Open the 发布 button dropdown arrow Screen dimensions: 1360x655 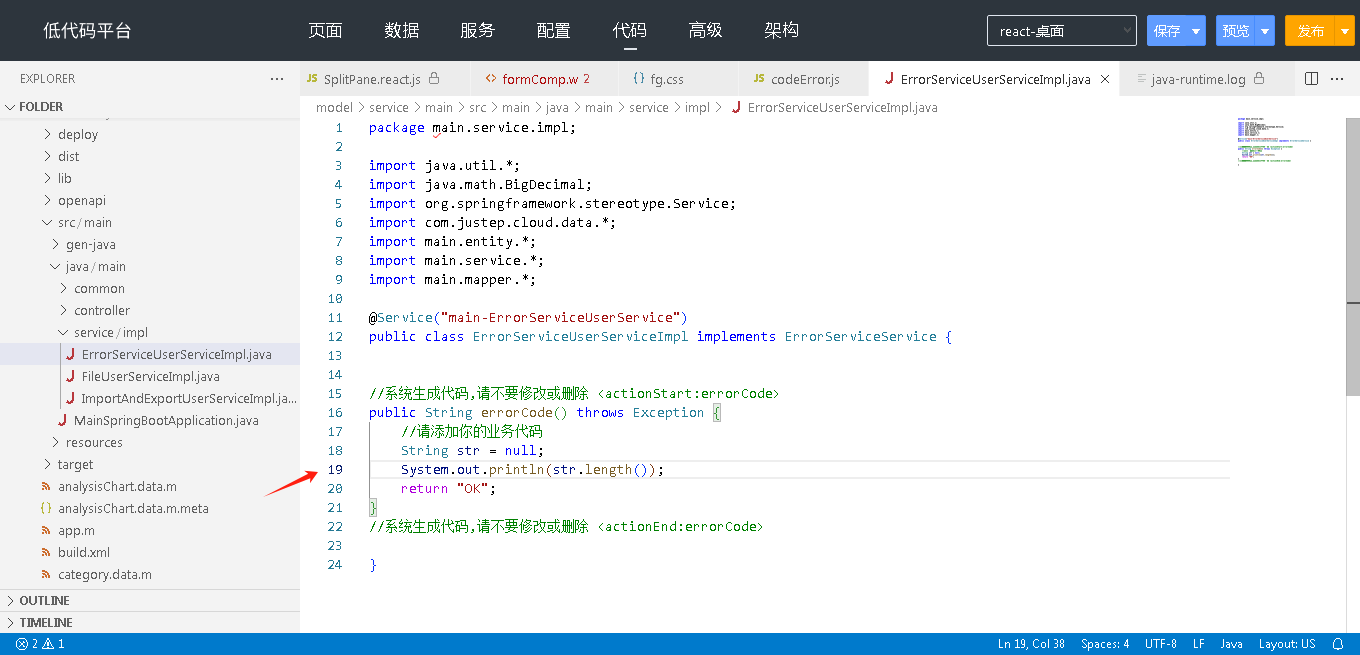tap(1344, 31)
